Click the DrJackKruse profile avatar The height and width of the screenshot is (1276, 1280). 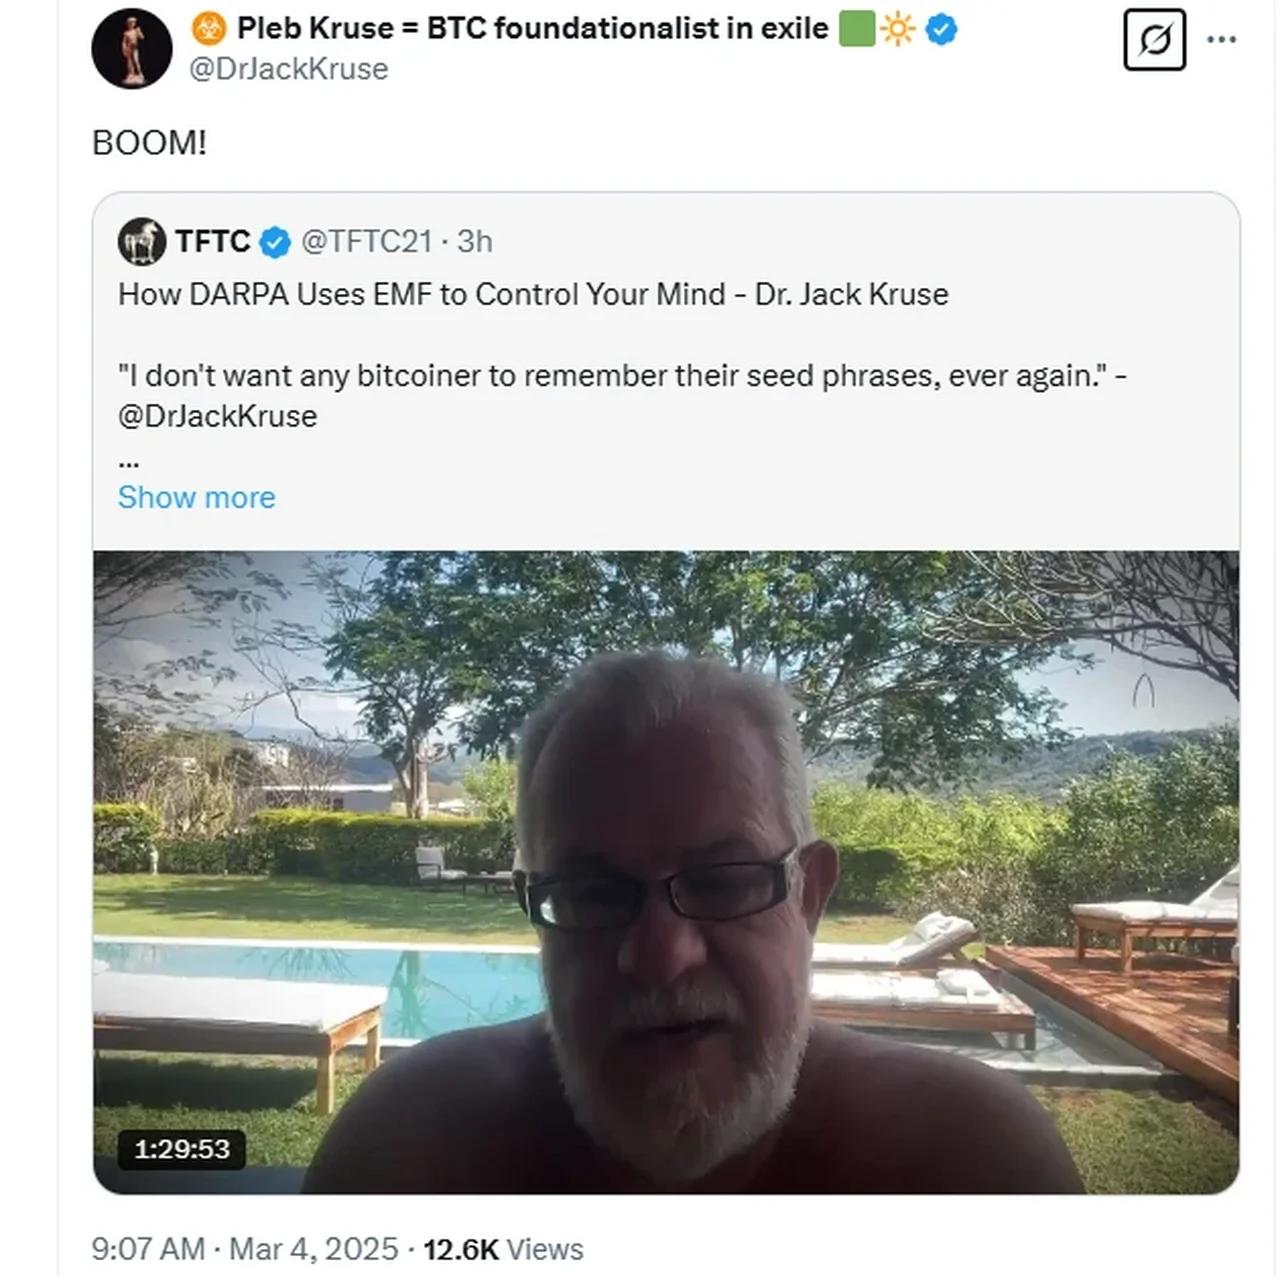pos(131,48)
